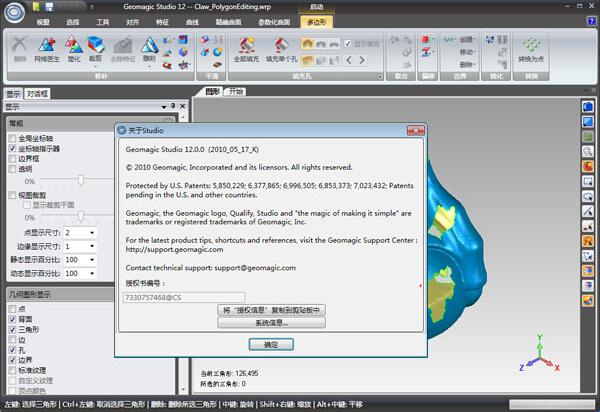600x412 pixels.
Task: Click 确定 to close About dialog
Action: tap(271, 344)
